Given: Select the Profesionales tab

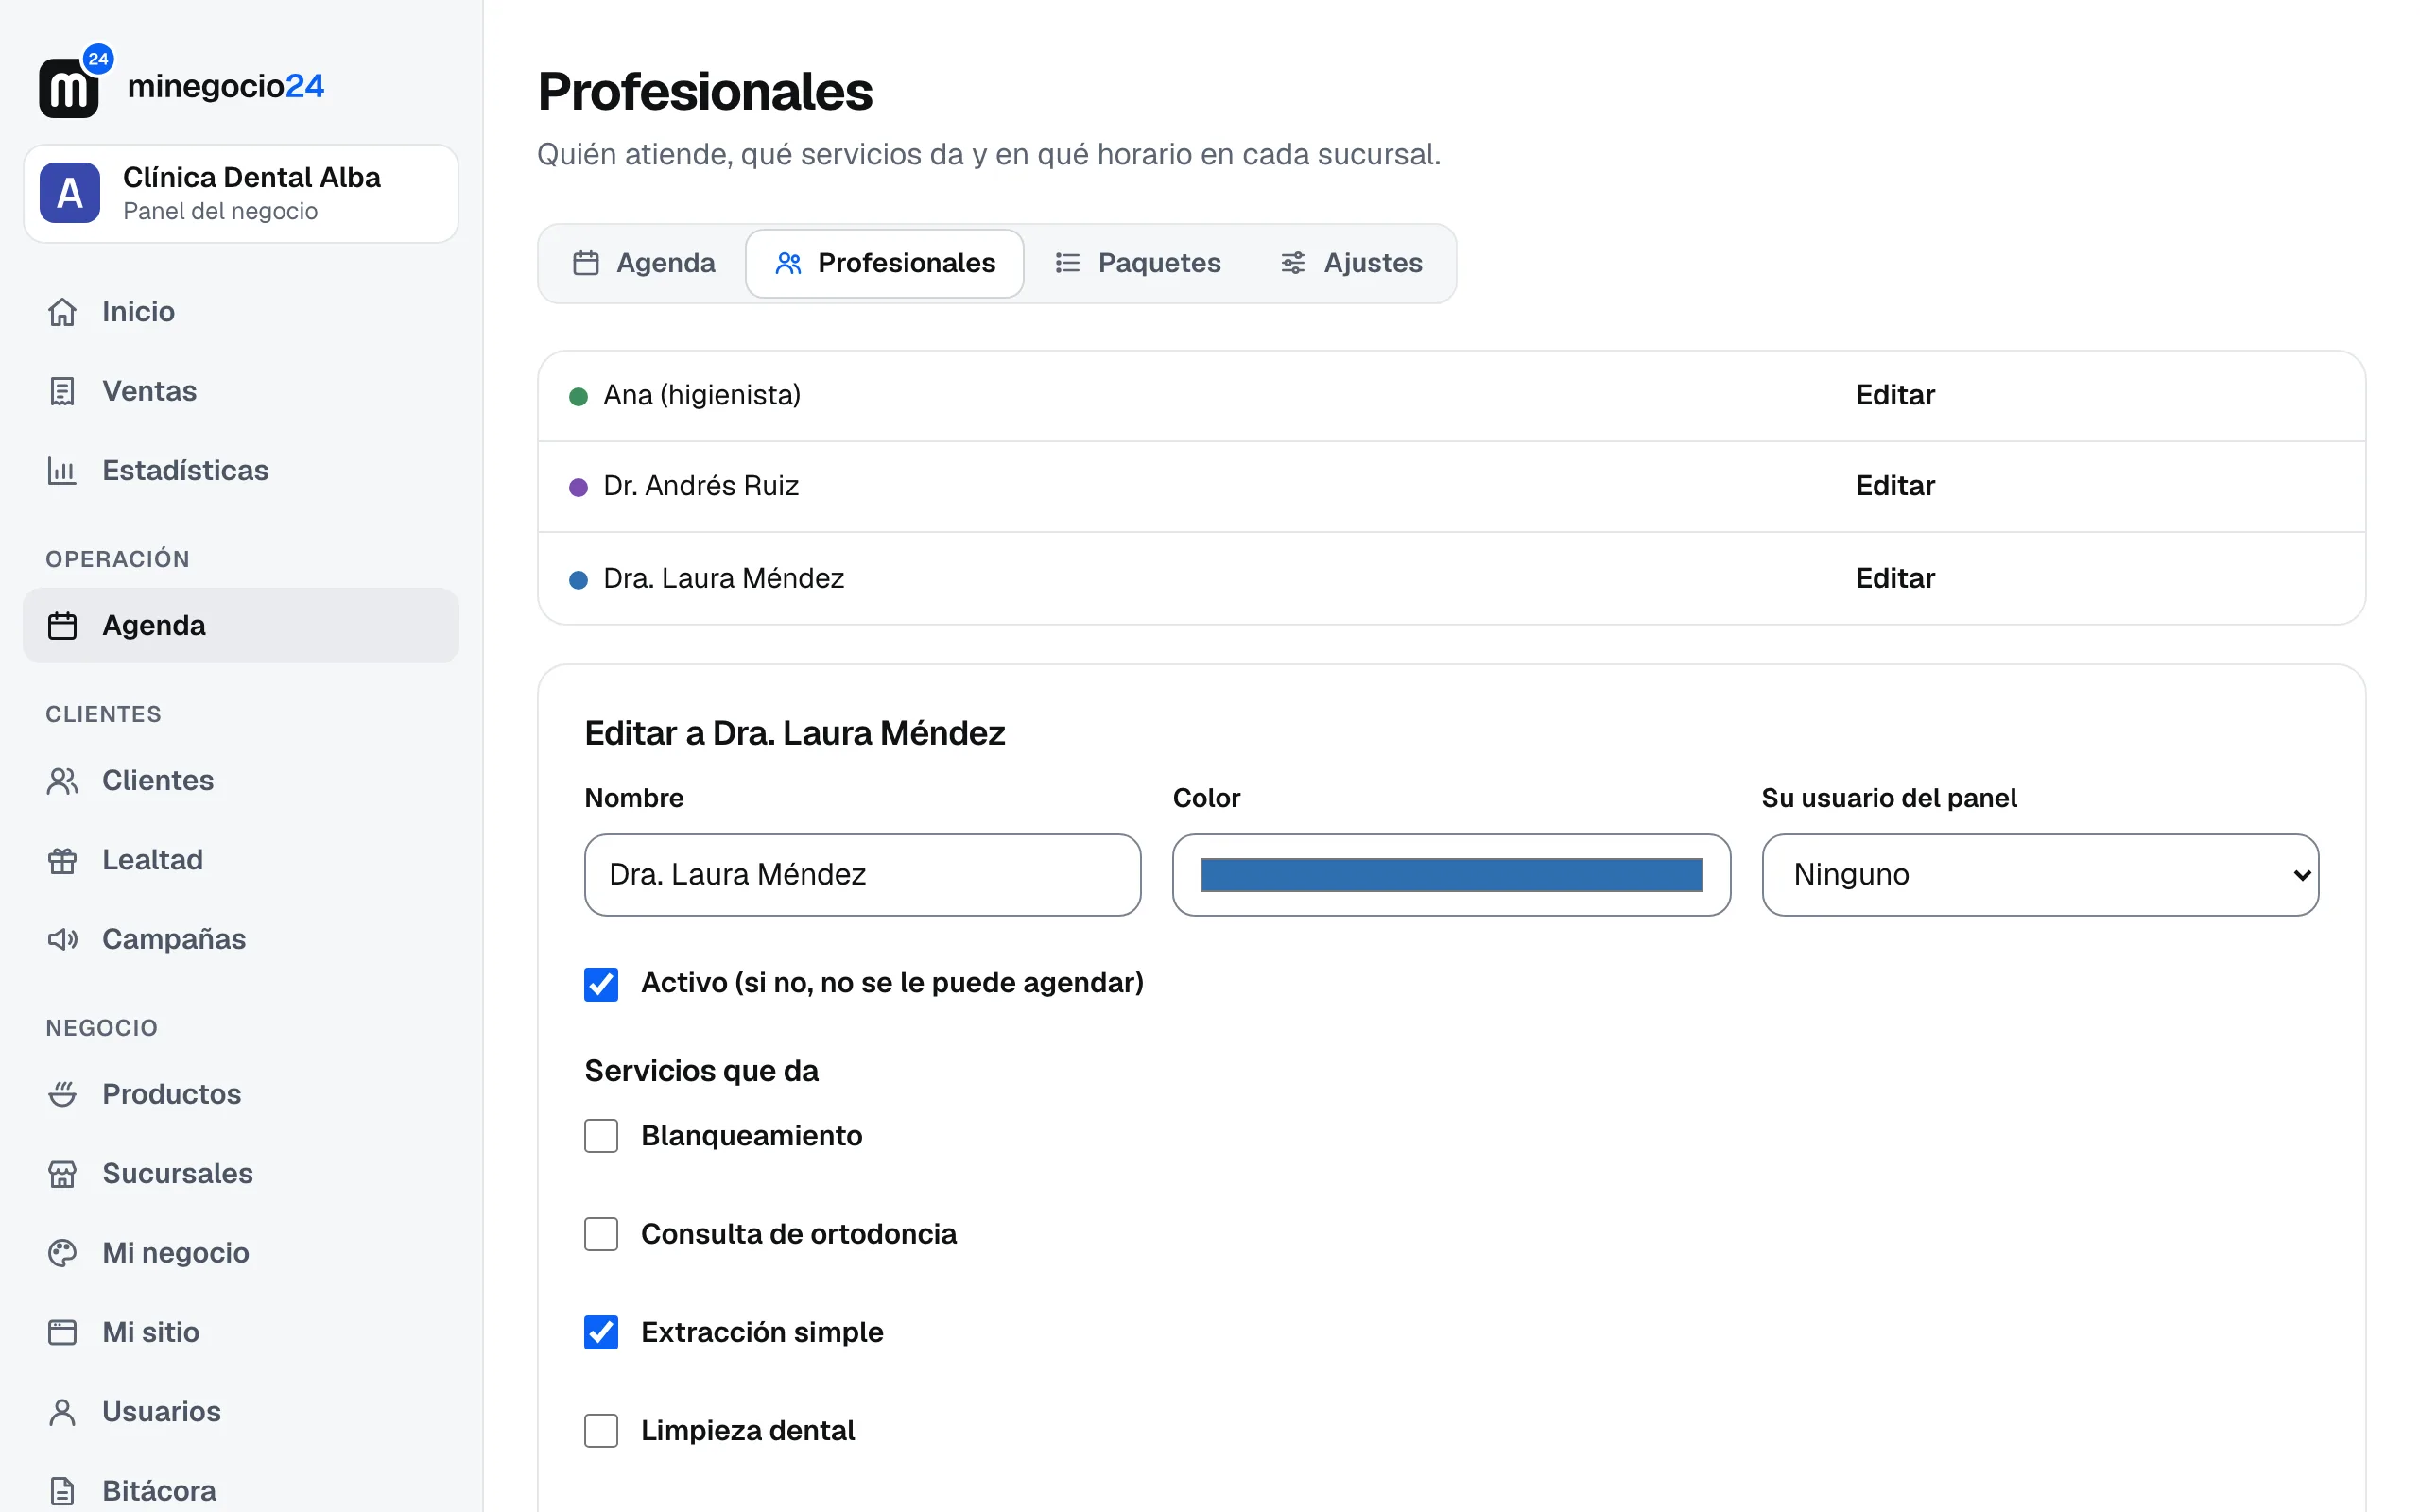Looking at the screenshot, I should 885,263.
